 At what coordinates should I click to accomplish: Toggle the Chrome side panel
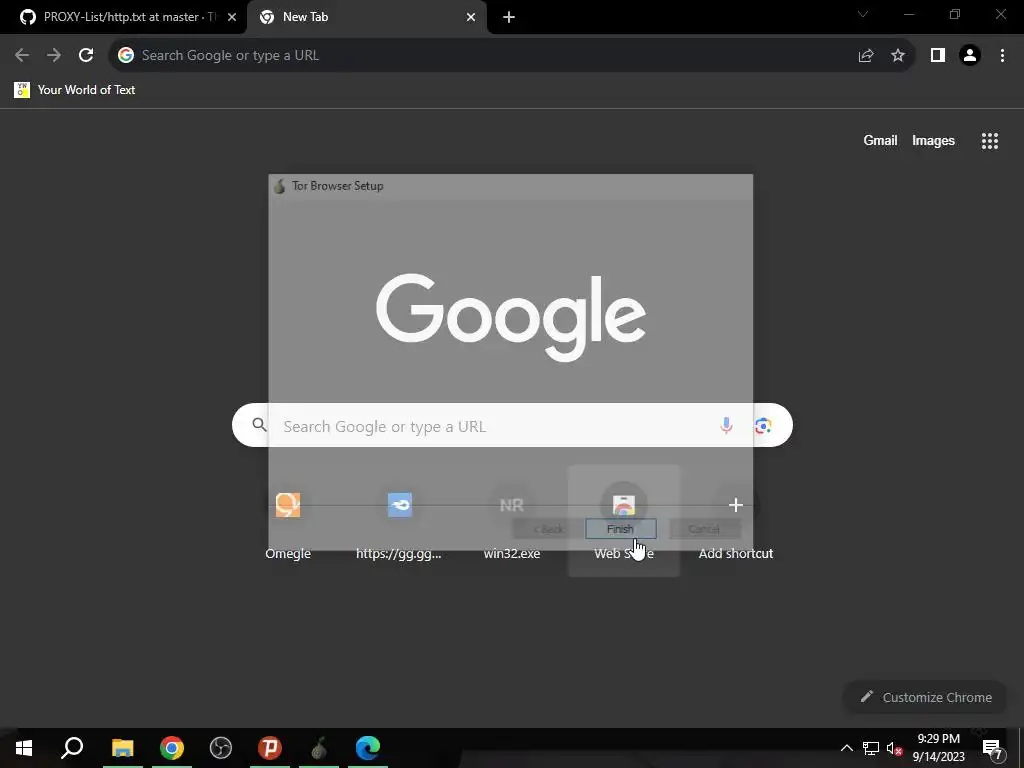(x=938, y=55)
